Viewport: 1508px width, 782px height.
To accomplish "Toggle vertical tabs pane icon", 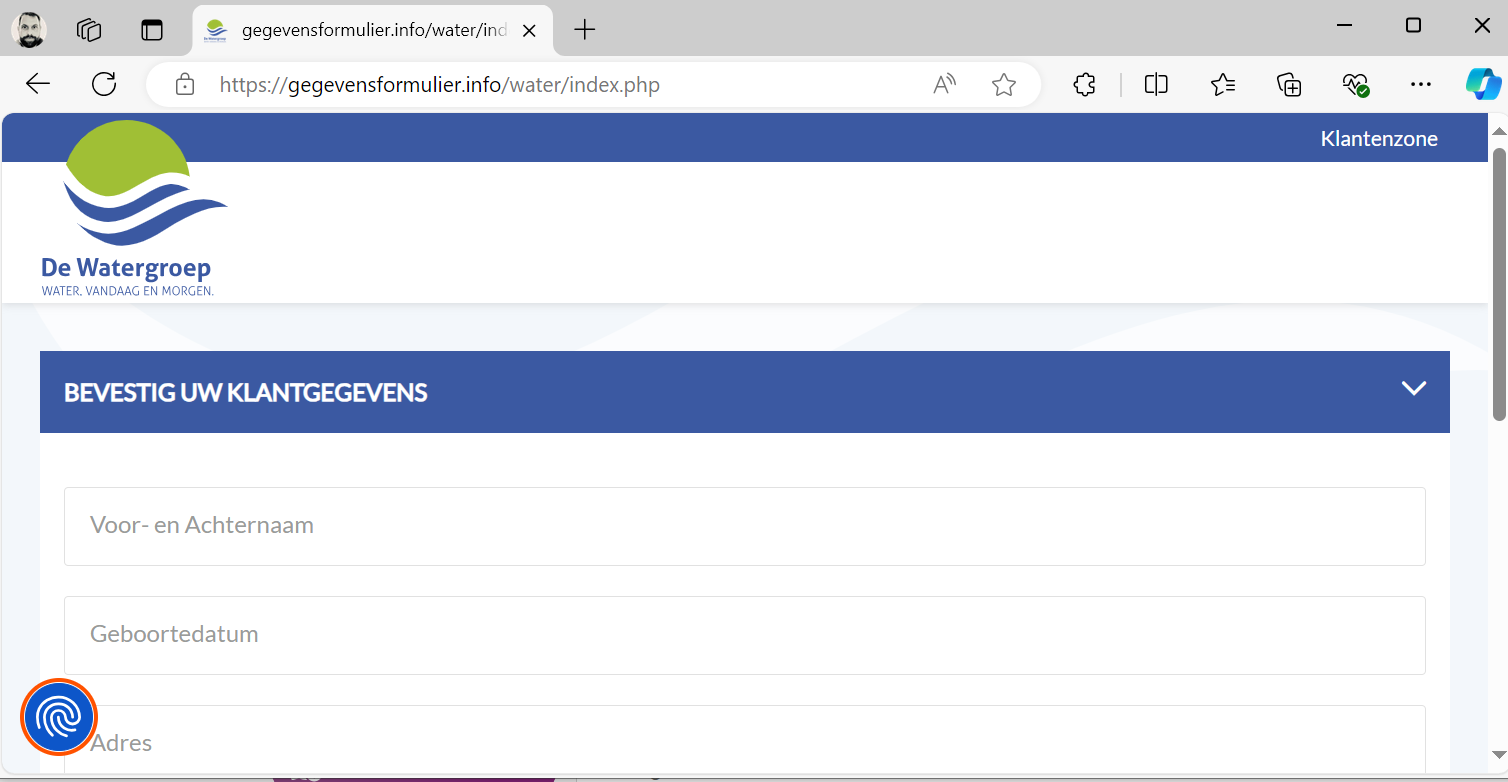I will (152, 30).
